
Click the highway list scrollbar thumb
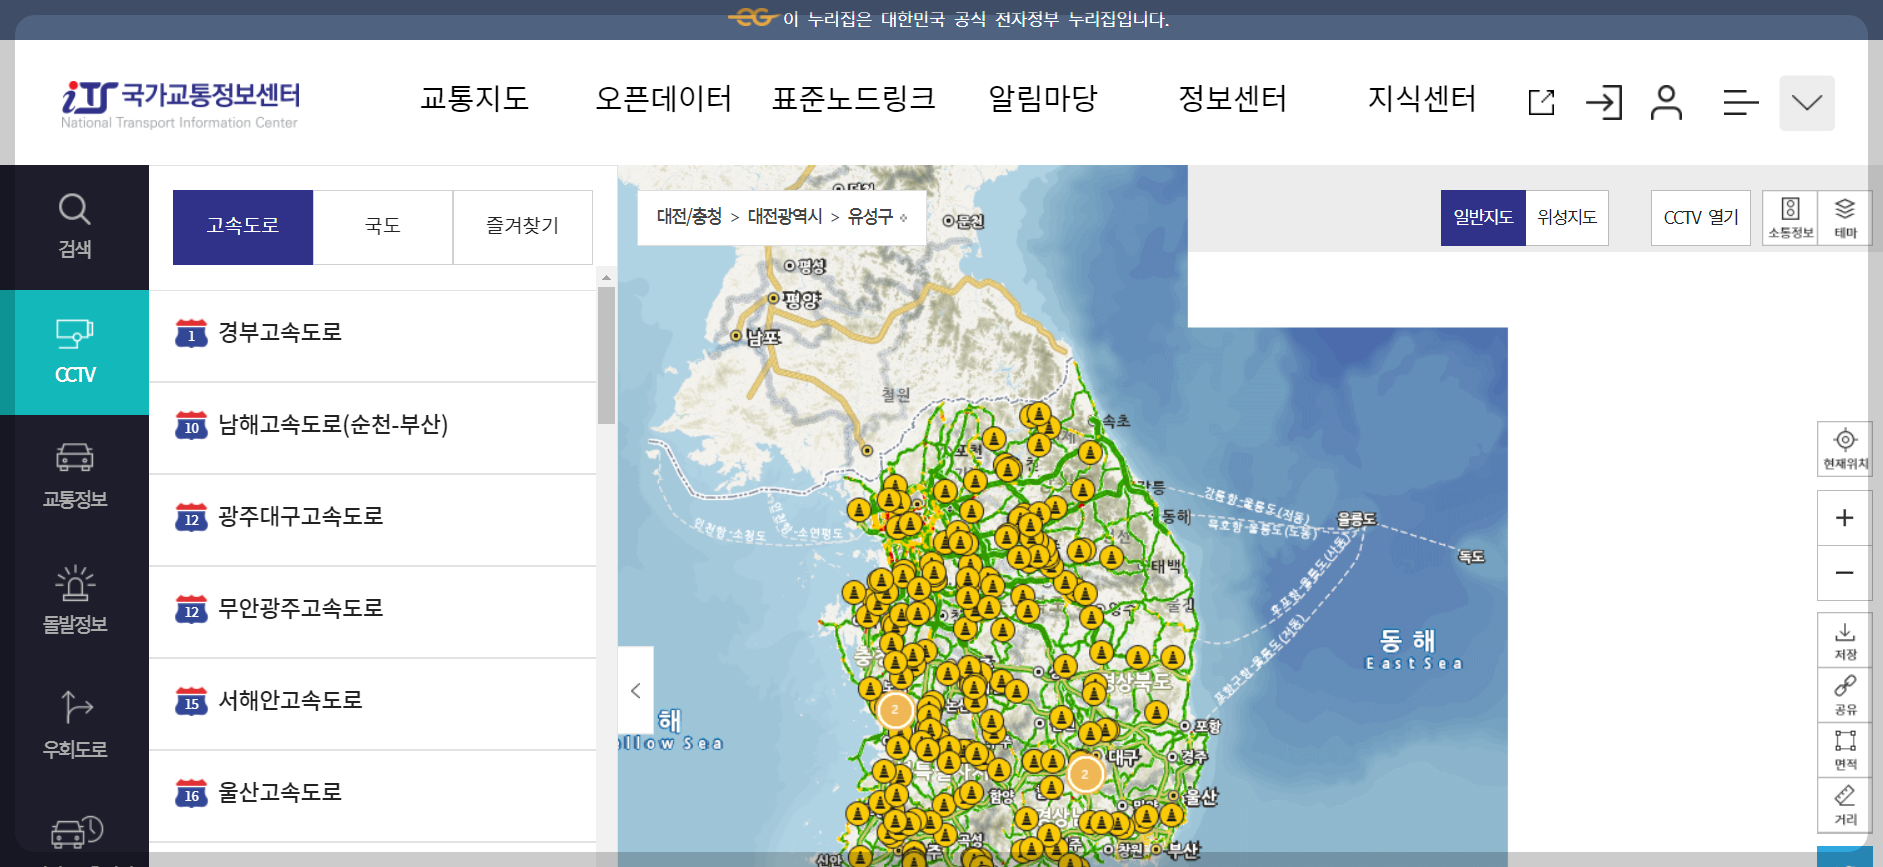click(x=606, y=355)
